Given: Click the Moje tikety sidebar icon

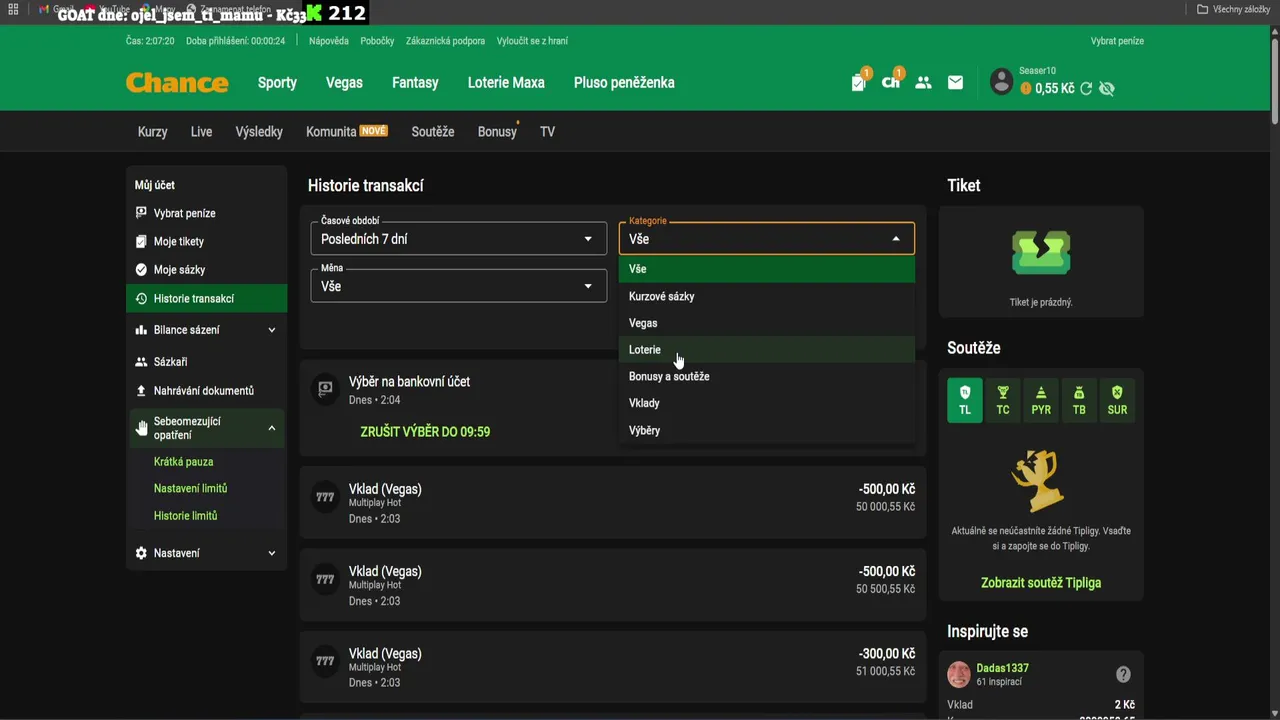Looking at the screenshot, I should [x=141, y=241].
